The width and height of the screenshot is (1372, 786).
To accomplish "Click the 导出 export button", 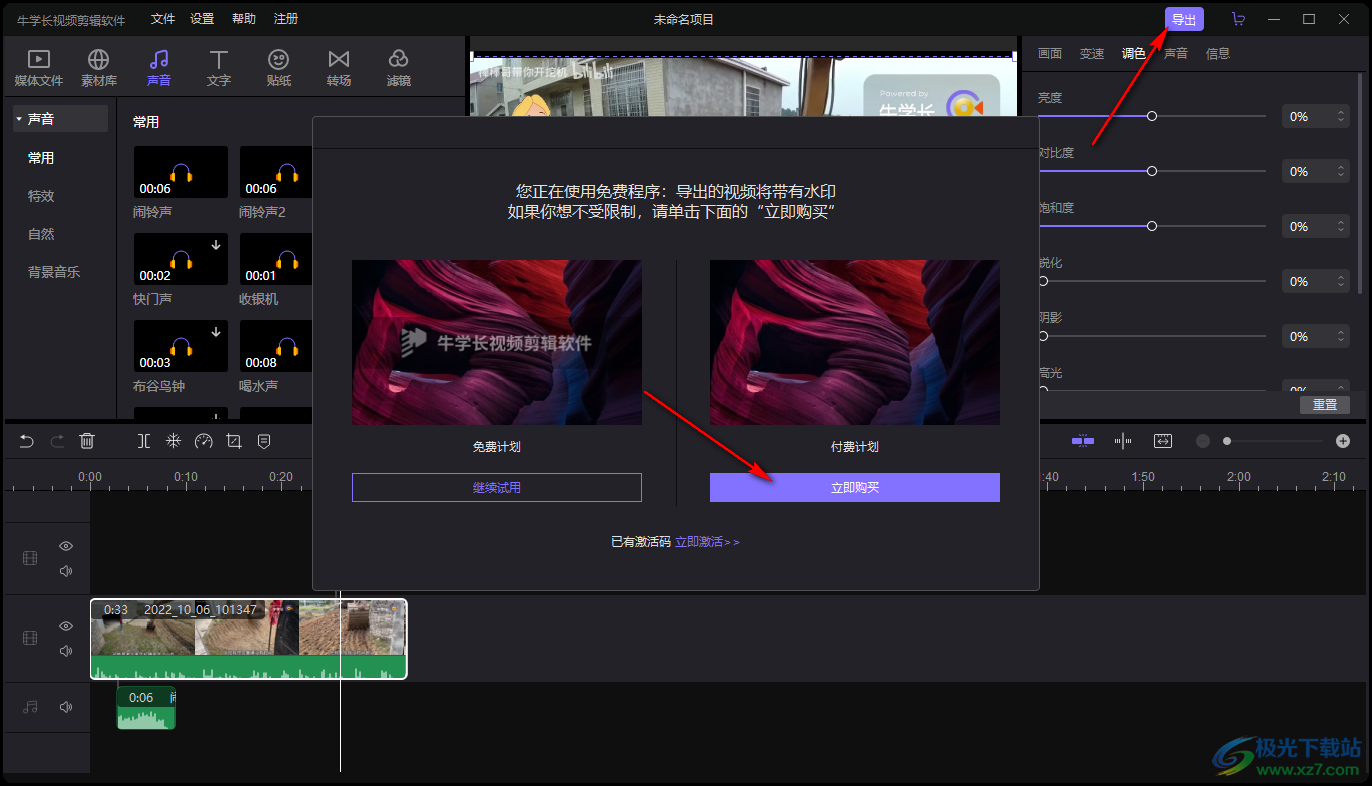I will point(1184,19).
